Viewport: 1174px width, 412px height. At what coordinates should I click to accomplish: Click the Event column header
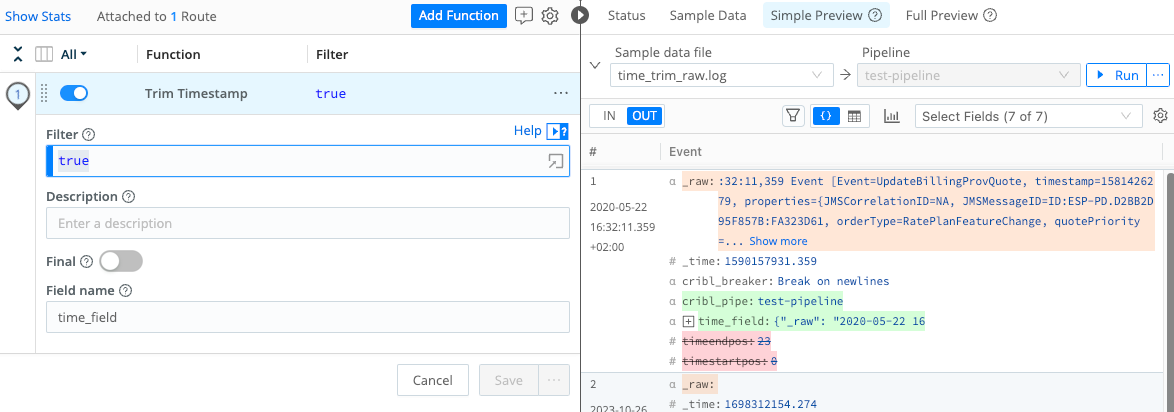pos(685,151)
